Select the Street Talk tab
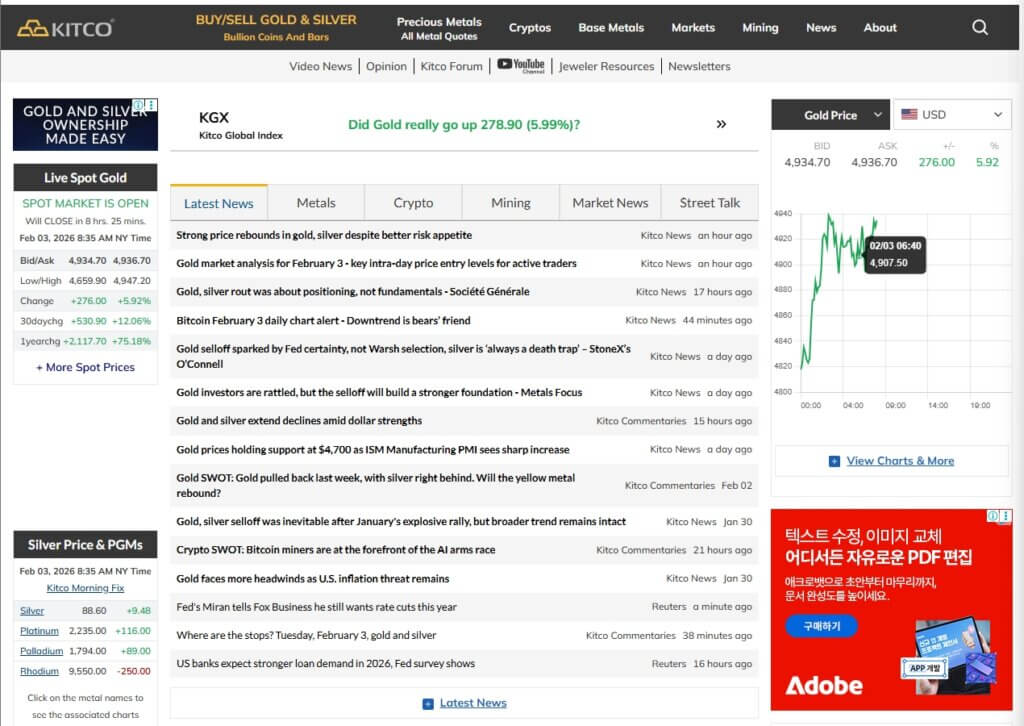Viewport: 1024px width, 726px height. click(x=710, y=203)
